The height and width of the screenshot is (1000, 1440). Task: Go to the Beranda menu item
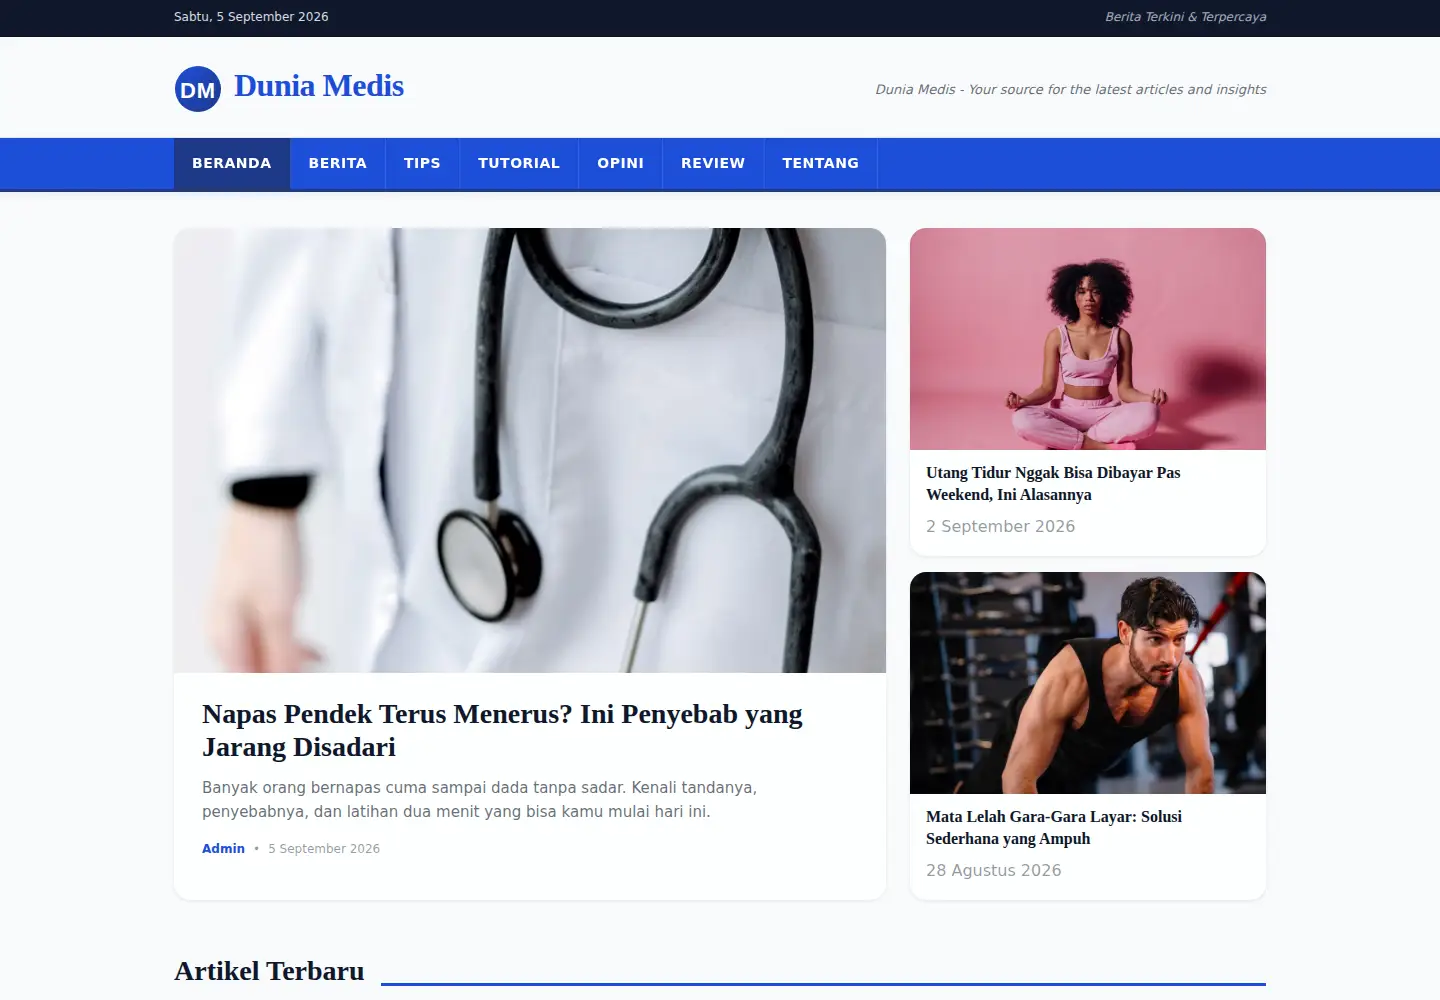[232, 163]
